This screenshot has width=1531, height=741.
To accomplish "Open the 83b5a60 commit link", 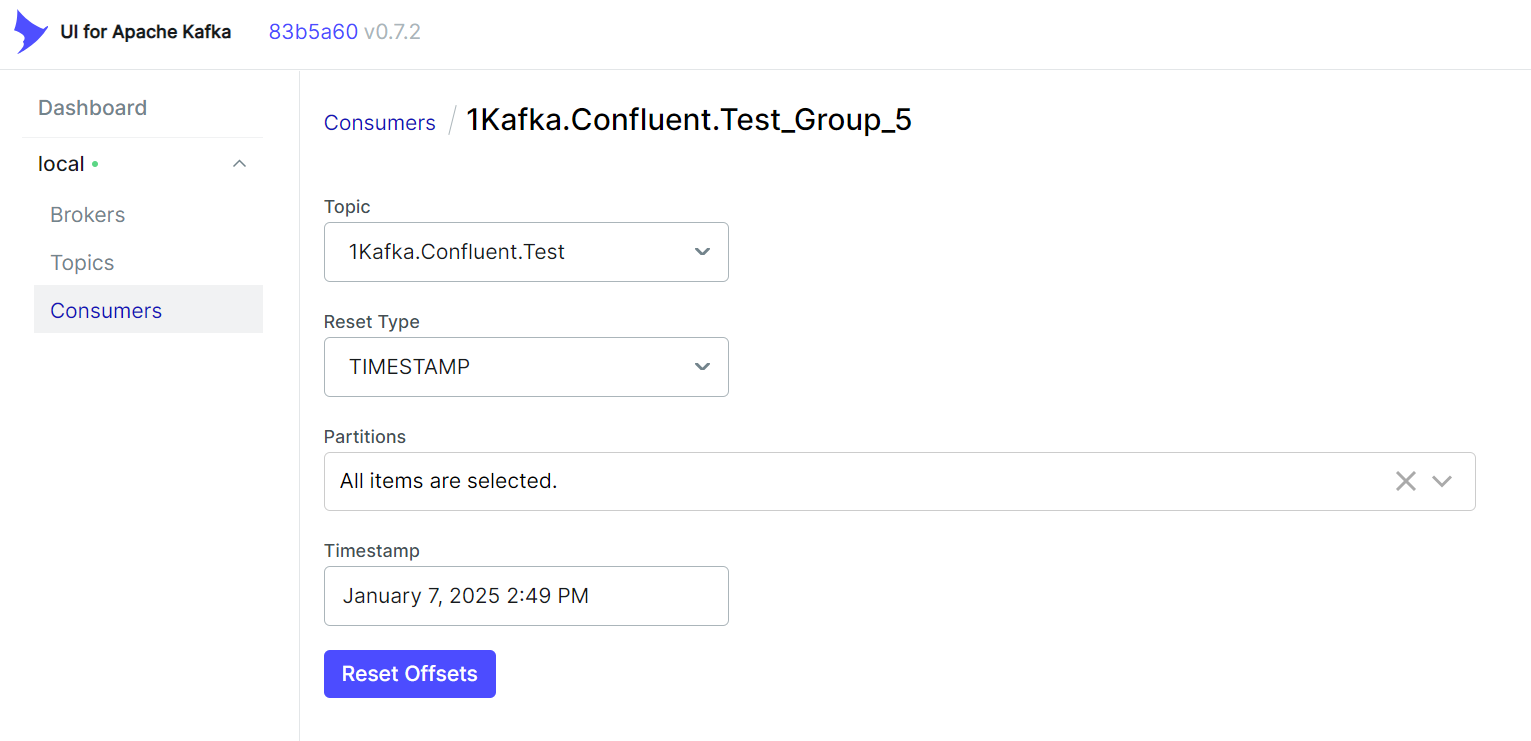I will coord(313,32).
